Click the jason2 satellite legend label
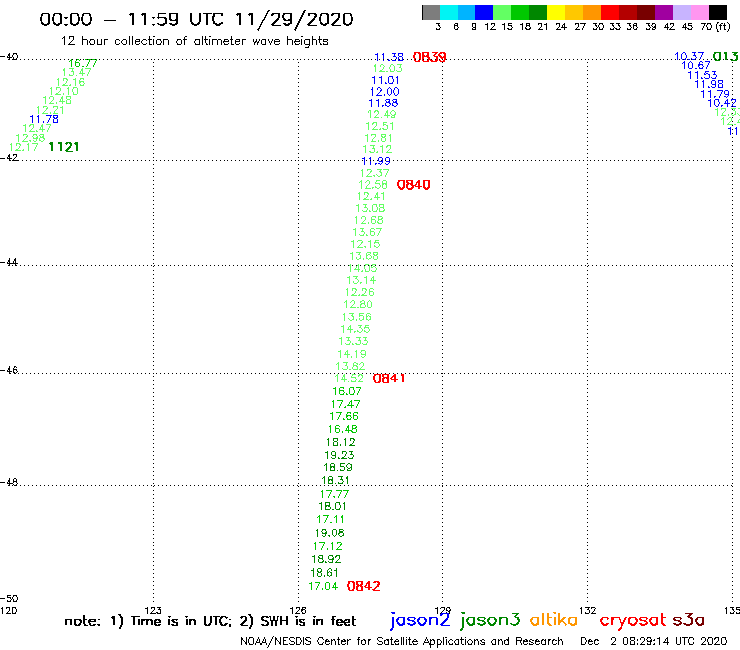 (x=420, y=620)
